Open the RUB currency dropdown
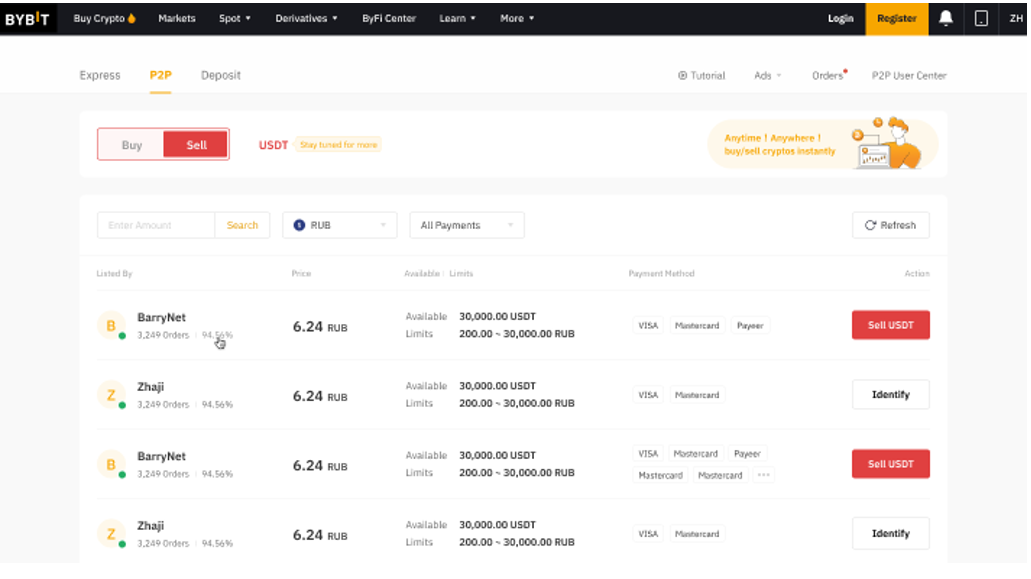Image resolution: width=1031 pixels, height=579 pixels. 340,225
